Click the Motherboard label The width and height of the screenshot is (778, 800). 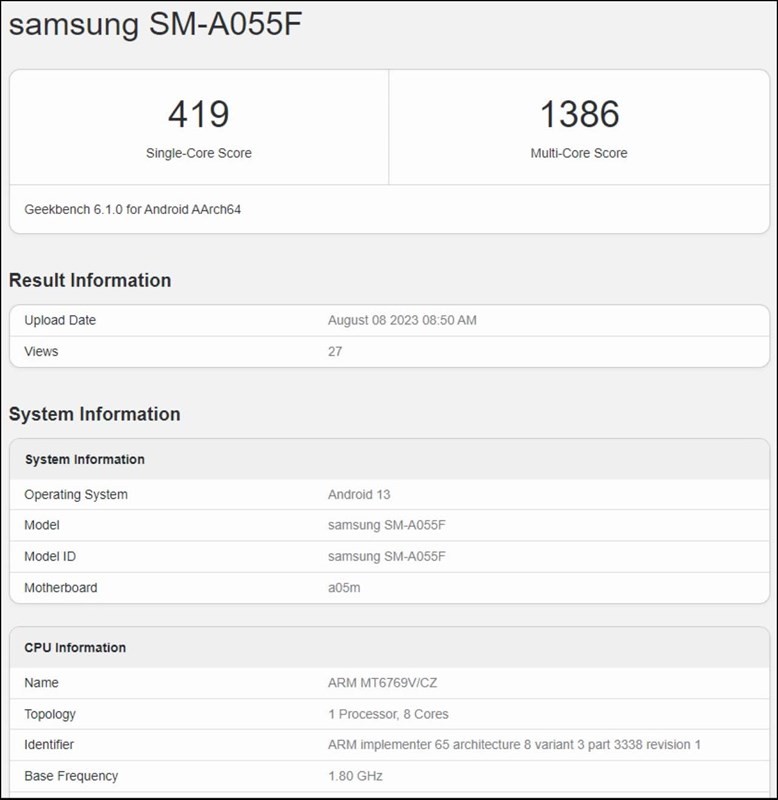[x=61, y=587]
